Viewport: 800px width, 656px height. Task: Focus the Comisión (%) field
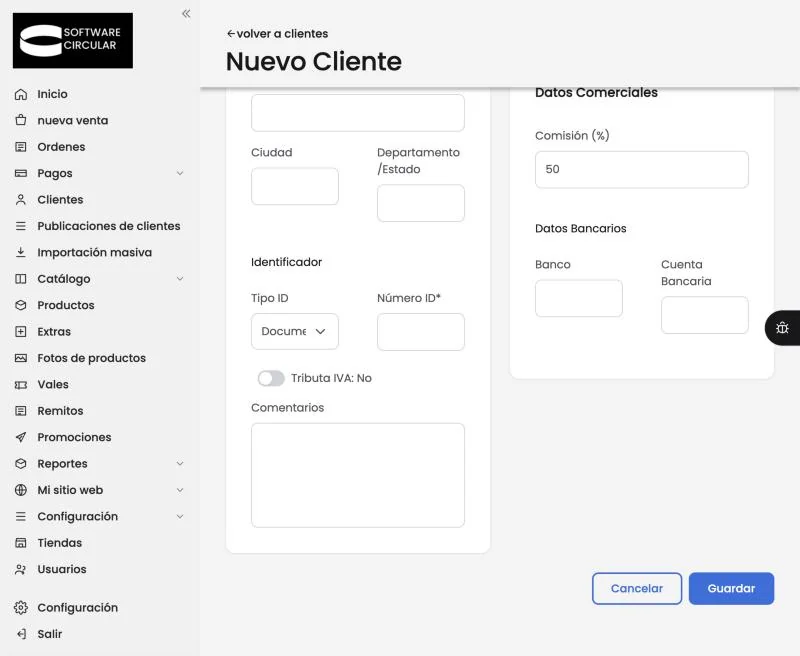pos(642,169)
